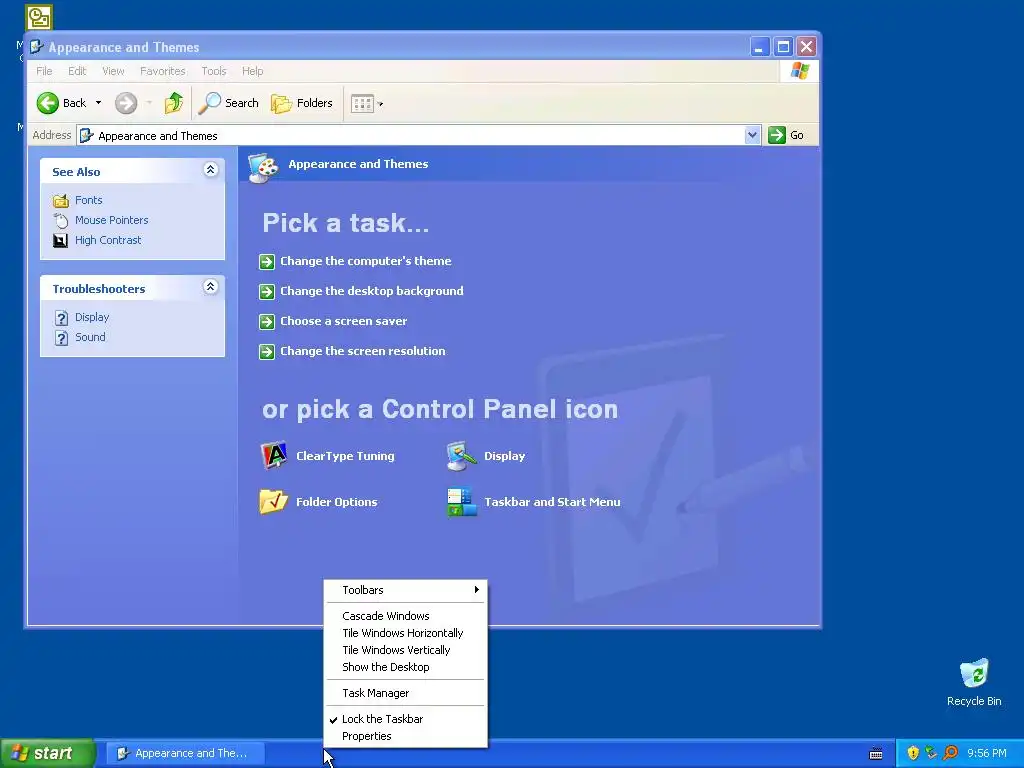Click Display troubleshooter question-mark icon
Viewport: 1024px width, 768px height.
tap(61, 318)
